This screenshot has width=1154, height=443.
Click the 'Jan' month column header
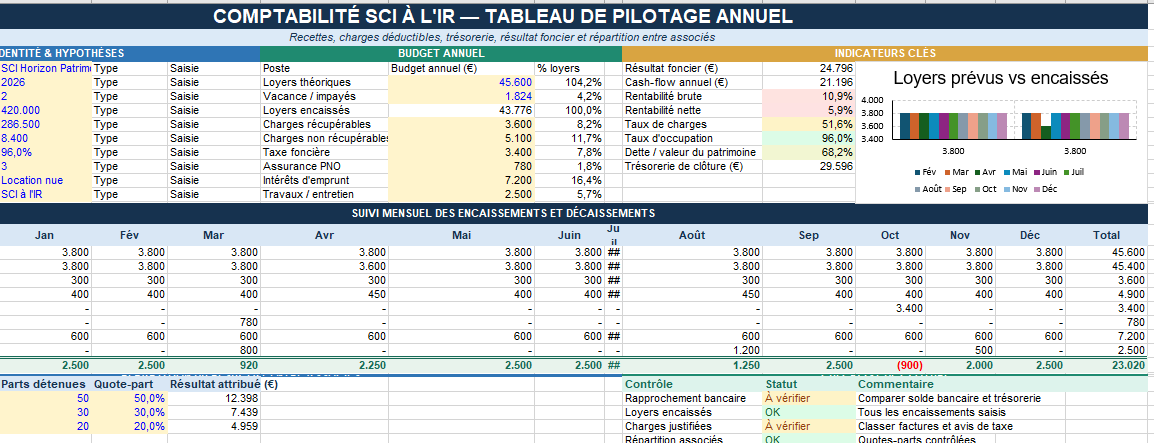pos(46,235)
